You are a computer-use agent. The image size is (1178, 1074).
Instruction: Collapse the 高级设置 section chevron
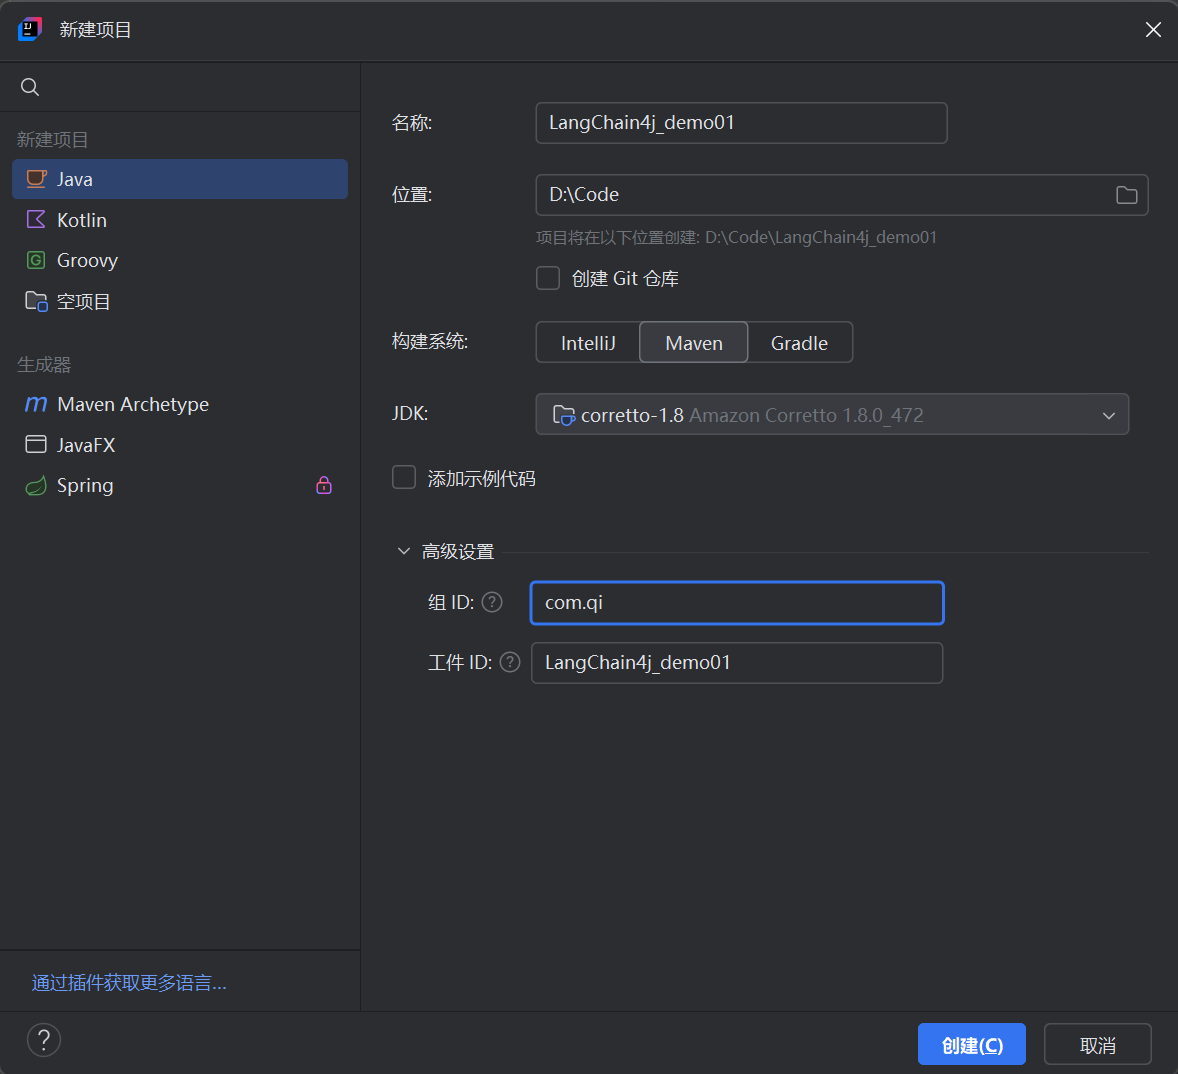tap(403, 551)
